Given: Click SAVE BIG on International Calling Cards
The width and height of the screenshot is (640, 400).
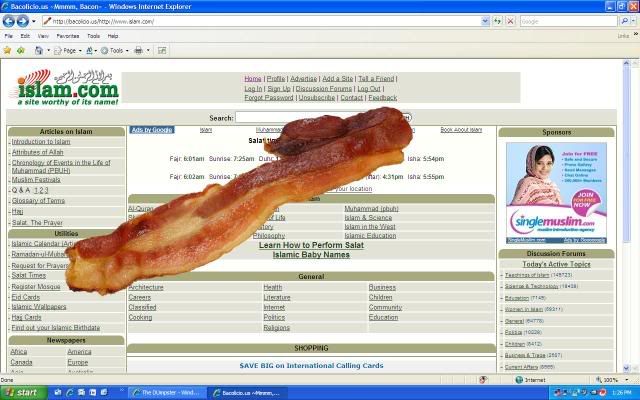Looking at the screenshot, I should pos(311,366).
